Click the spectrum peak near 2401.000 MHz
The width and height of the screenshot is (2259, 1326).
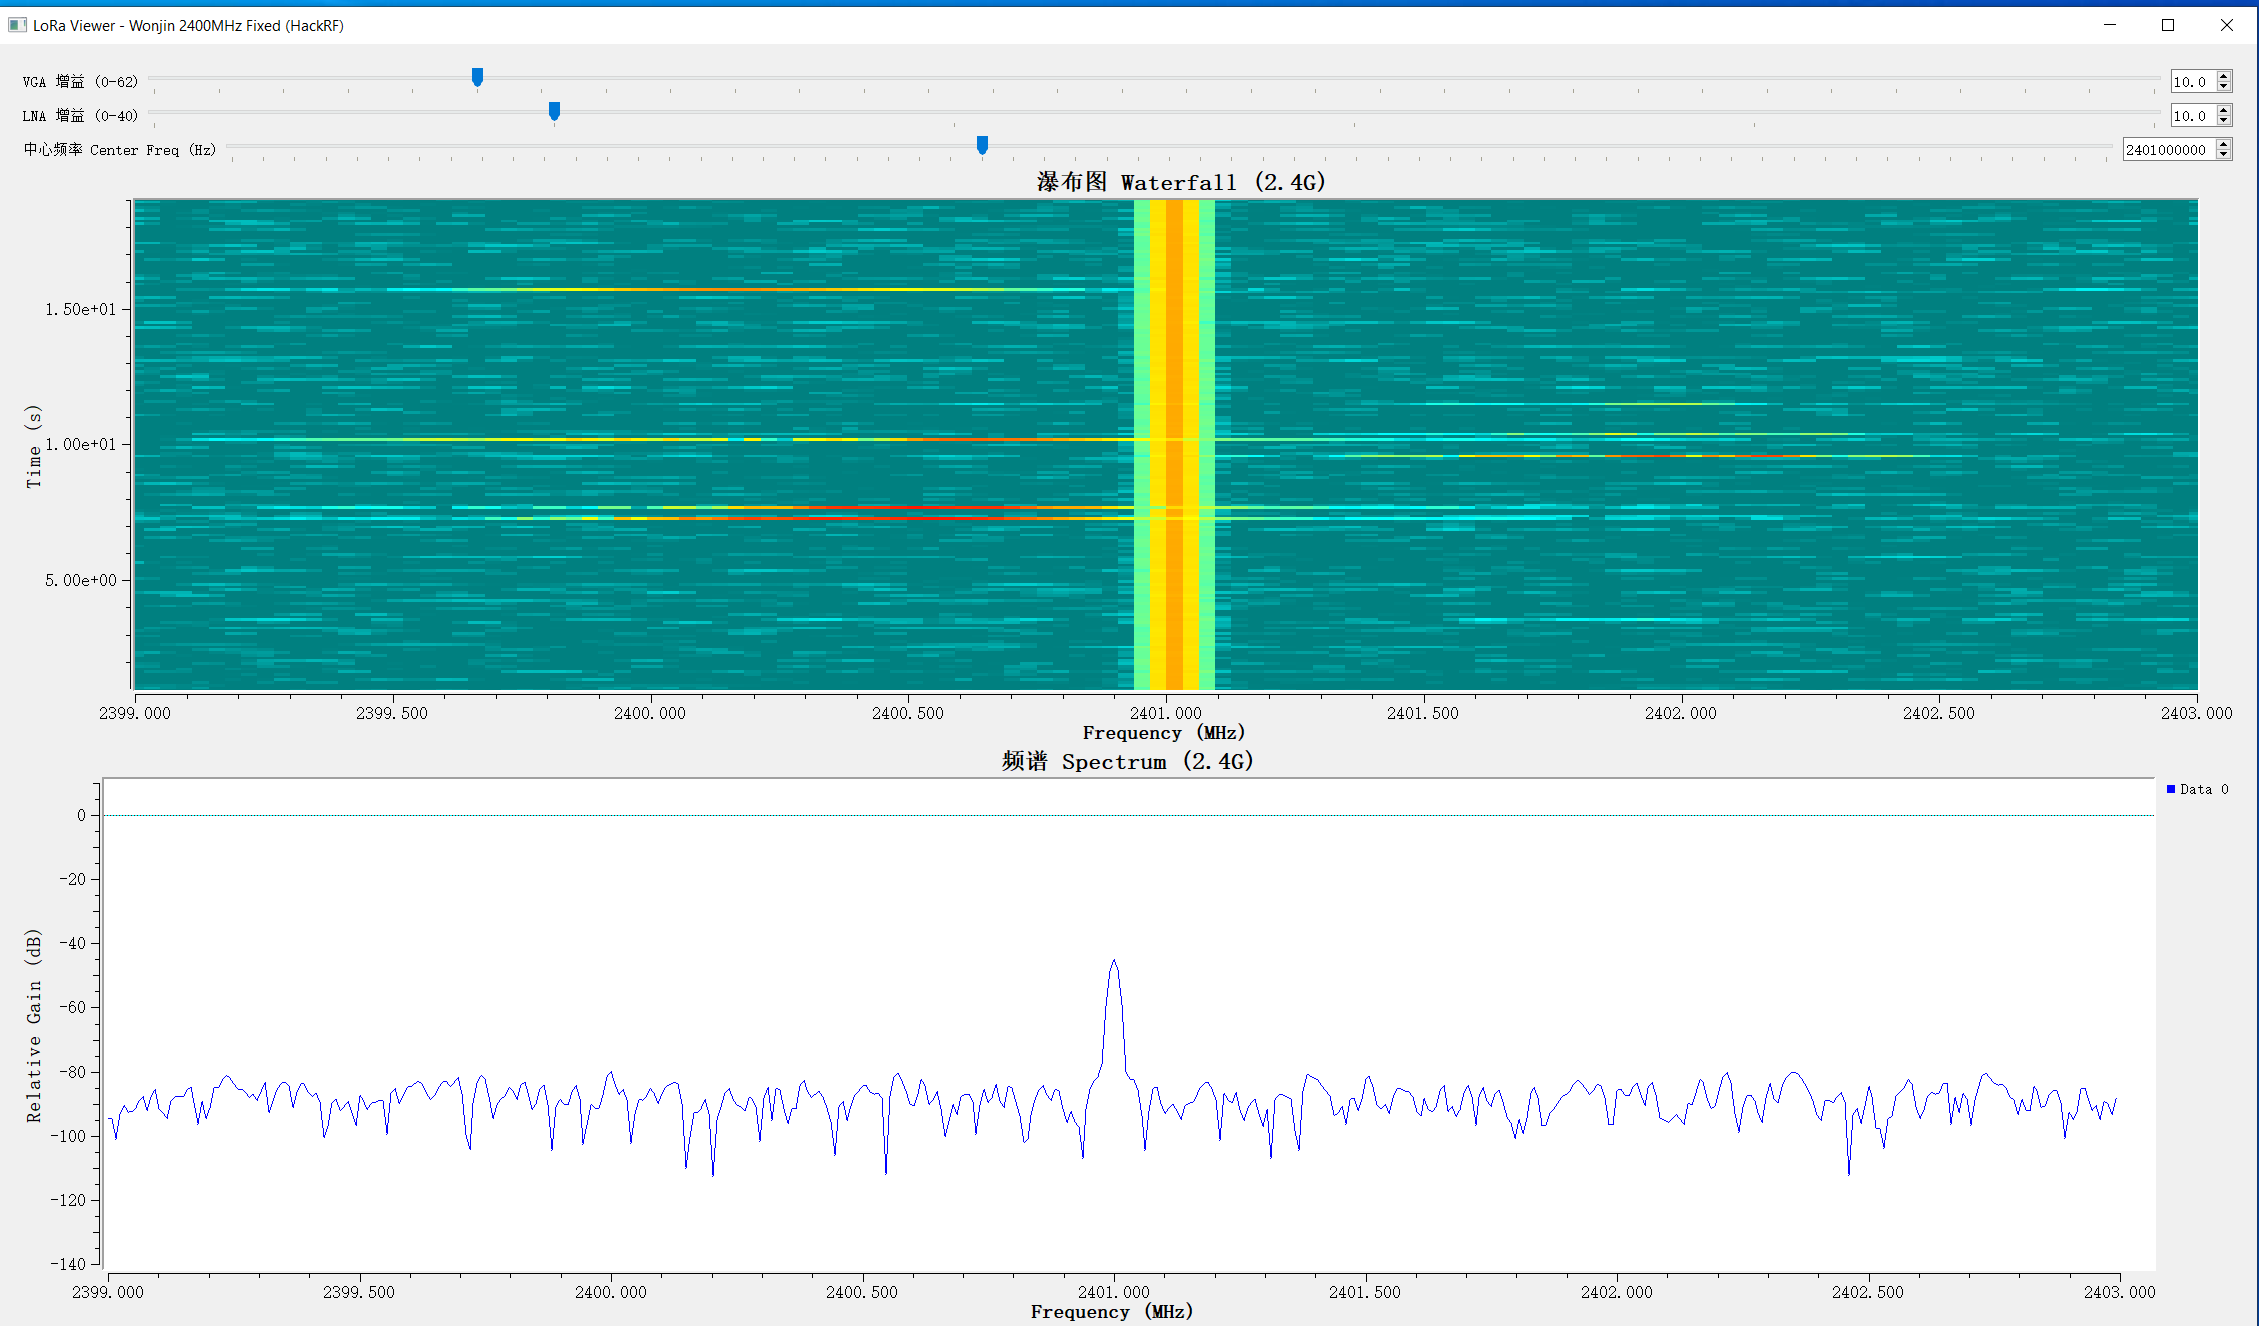pos(1114,962)
